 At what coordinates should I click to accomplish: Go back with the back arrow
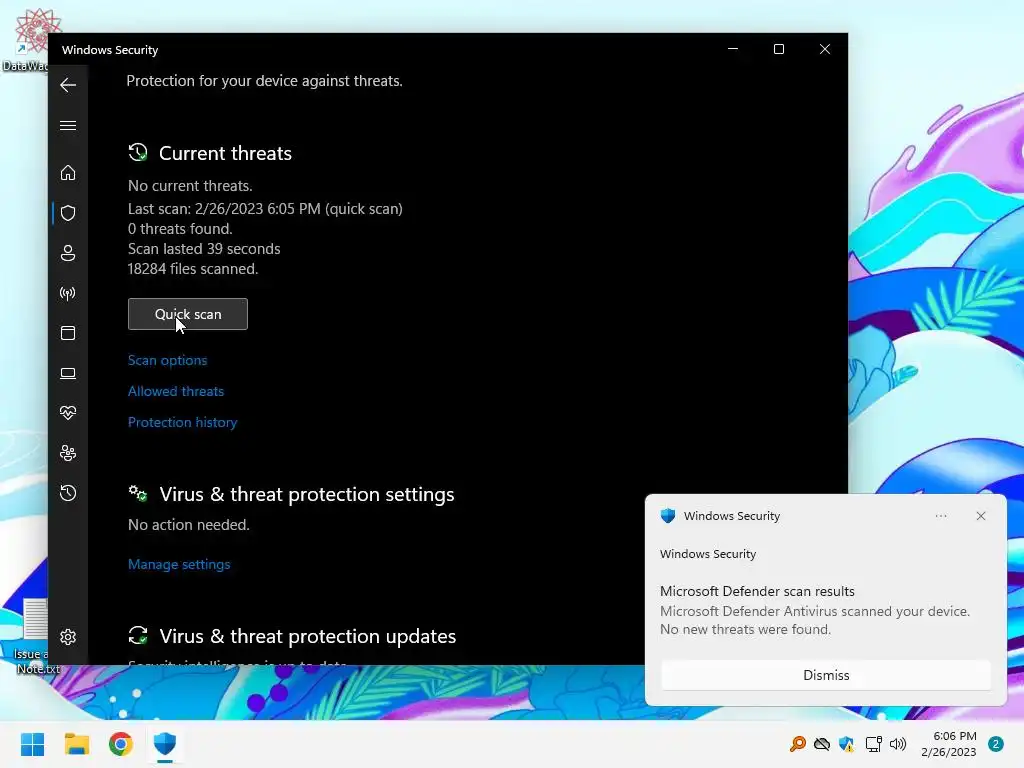pyautogui.click(x=68, y=85)
